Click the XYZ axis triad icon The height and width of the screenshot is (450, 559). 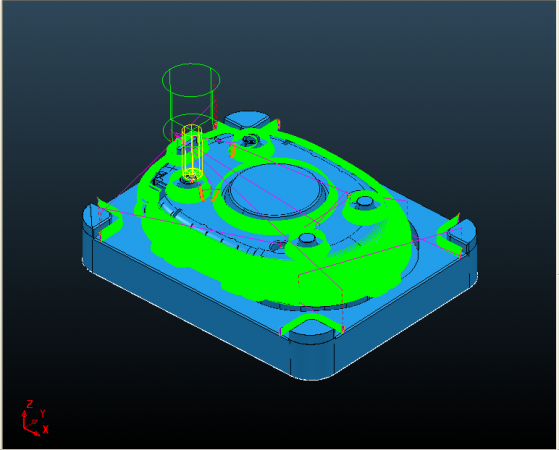click(35, 419)
